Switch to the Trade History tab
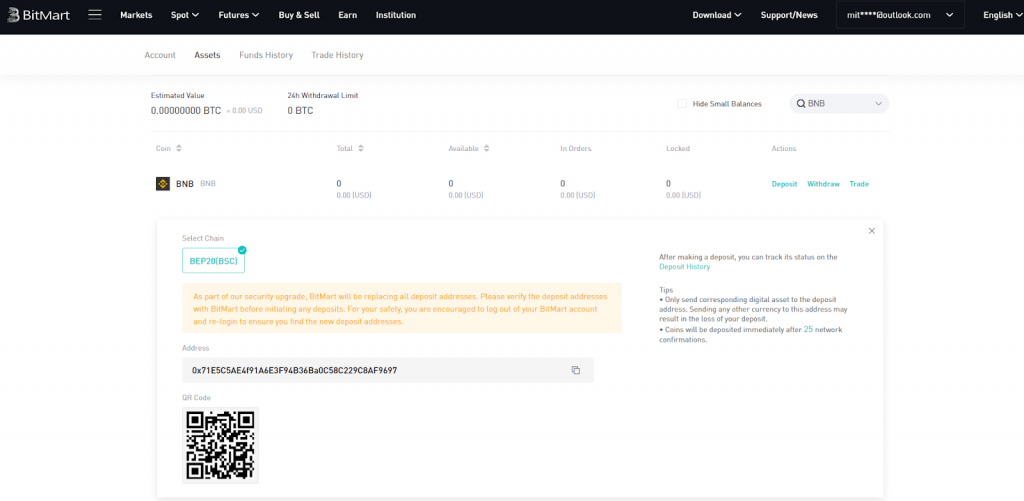Screen dimensions: 1024x501 (337, 55)
